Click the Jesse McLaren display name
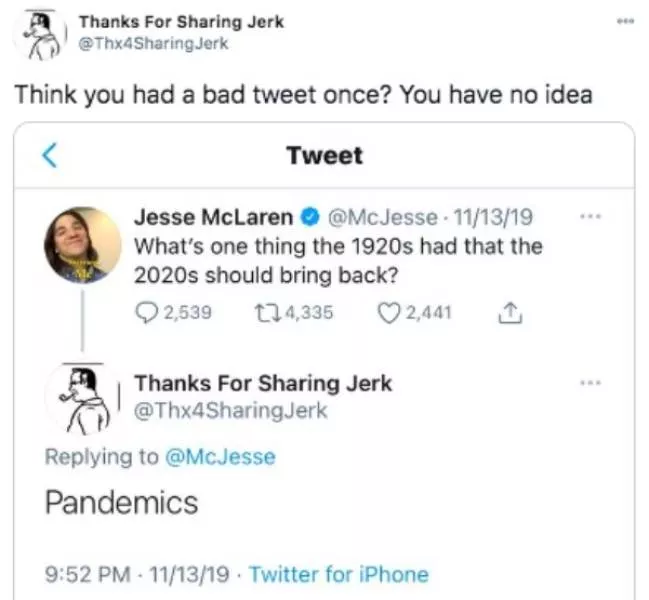 214,217
